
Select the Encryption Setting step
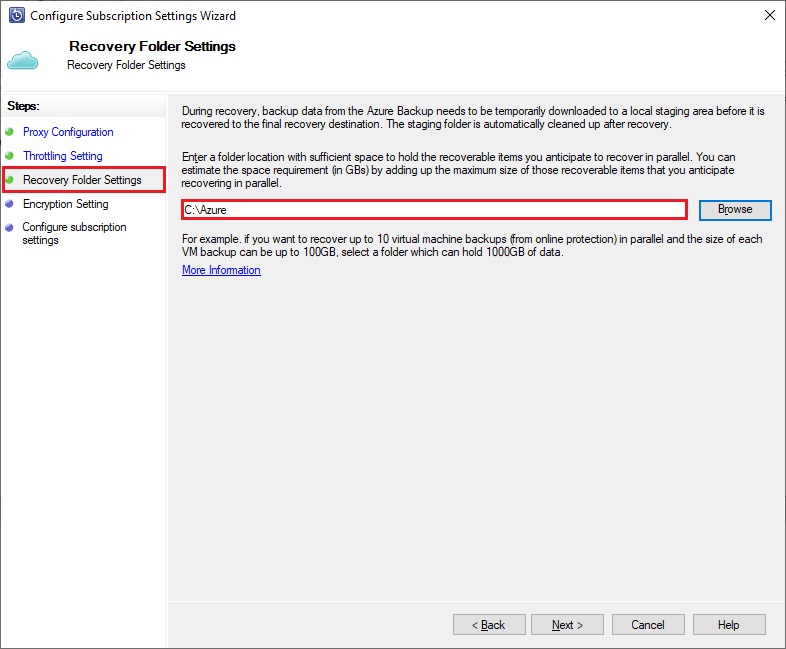(x=66, y=204)
